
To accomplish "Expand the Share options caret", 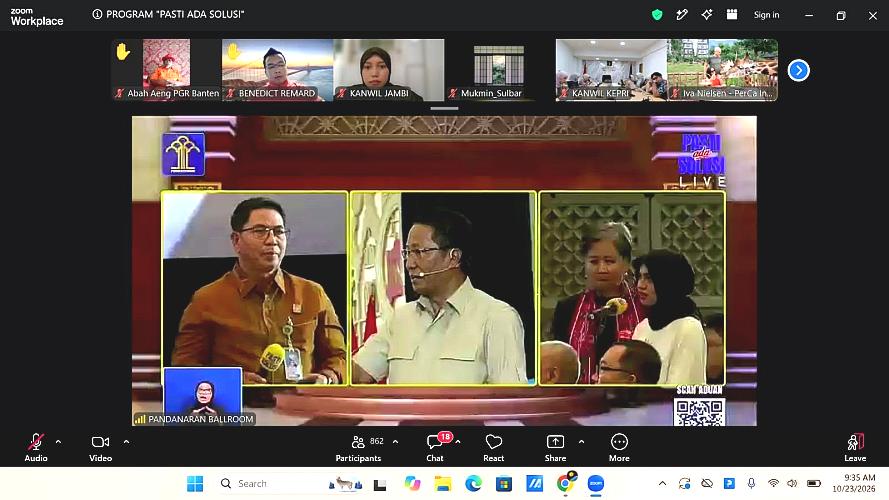I will point(581,442).
